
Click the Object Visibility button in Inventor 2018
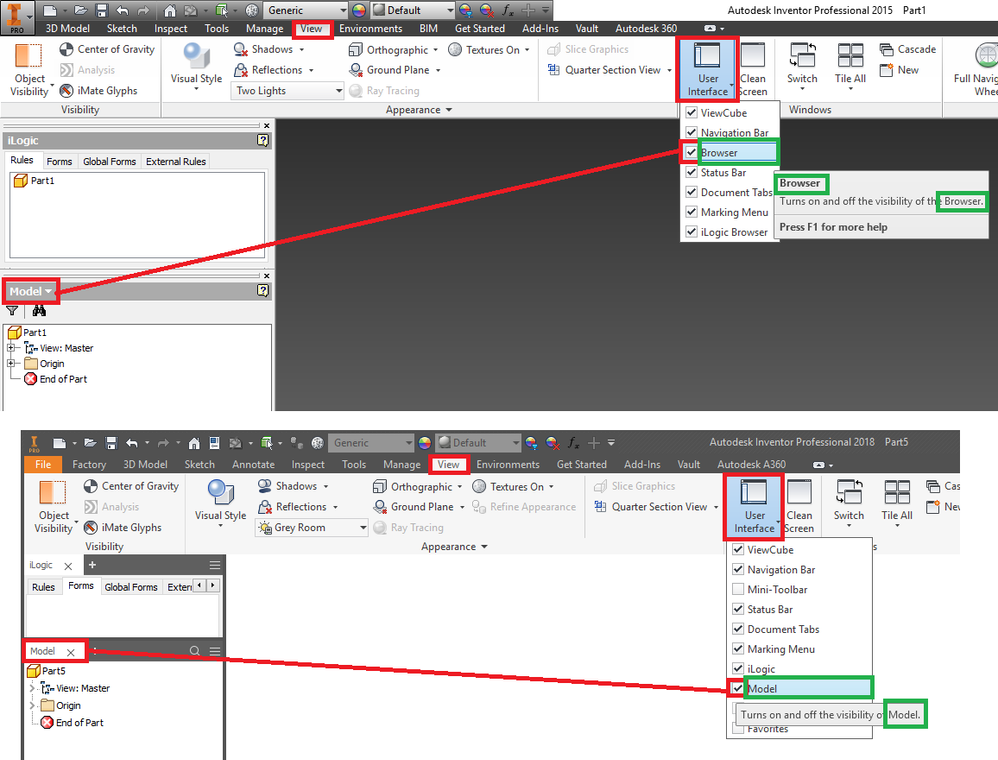coord(53,507)
